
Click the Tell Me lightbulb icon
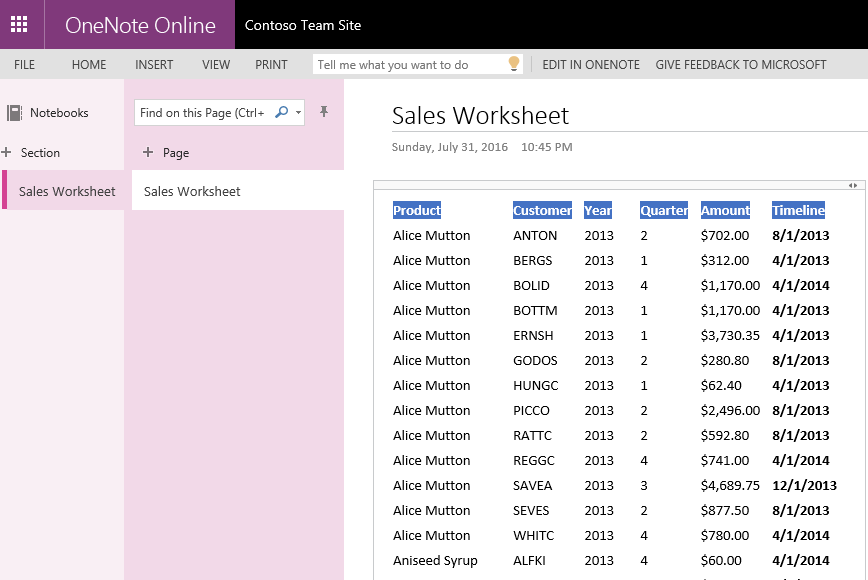(513, 63)
